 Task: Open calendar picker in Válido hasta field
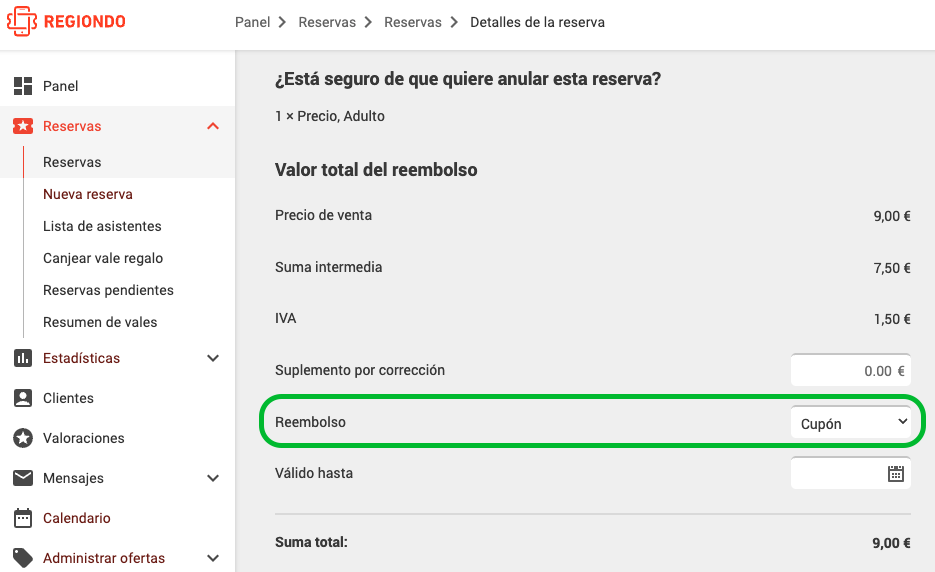tap(896, 474)
